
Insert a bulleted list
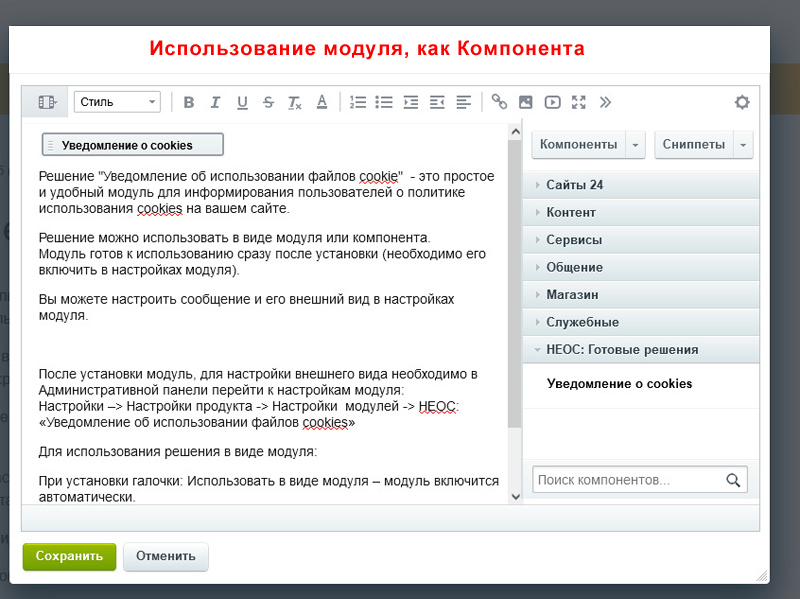(x=382, y=102)
